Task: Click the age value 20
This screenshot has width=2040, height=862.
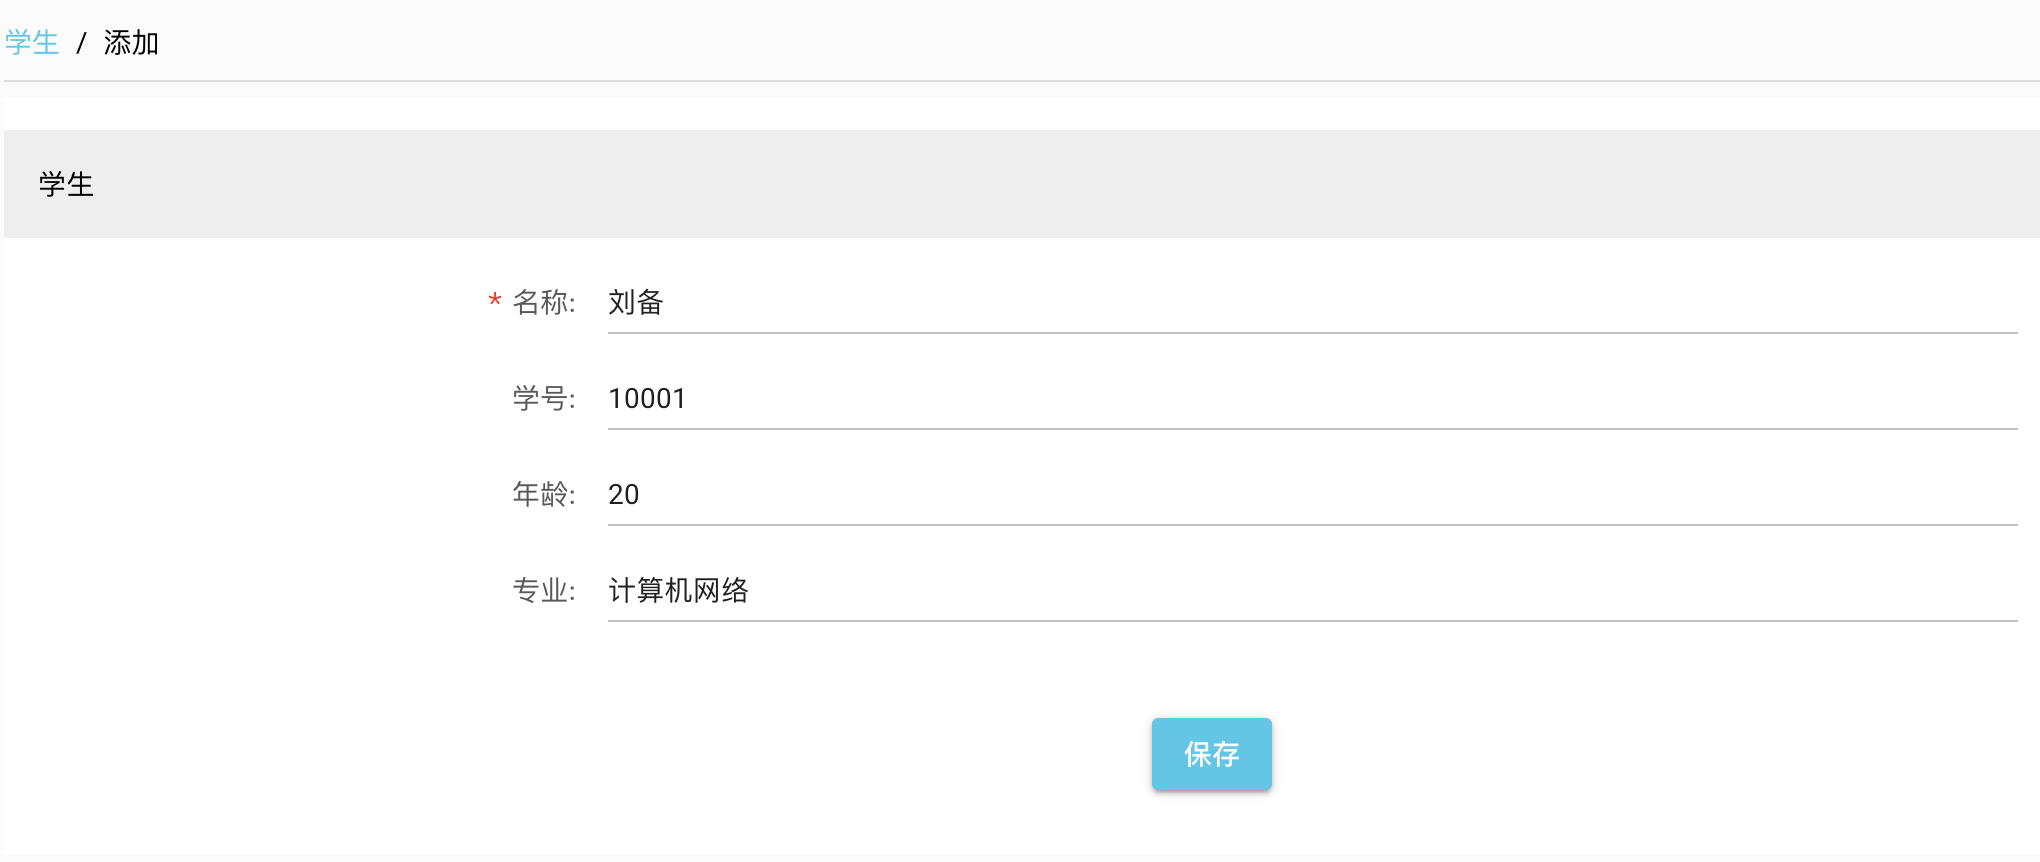Action: [x=624, y=494]
